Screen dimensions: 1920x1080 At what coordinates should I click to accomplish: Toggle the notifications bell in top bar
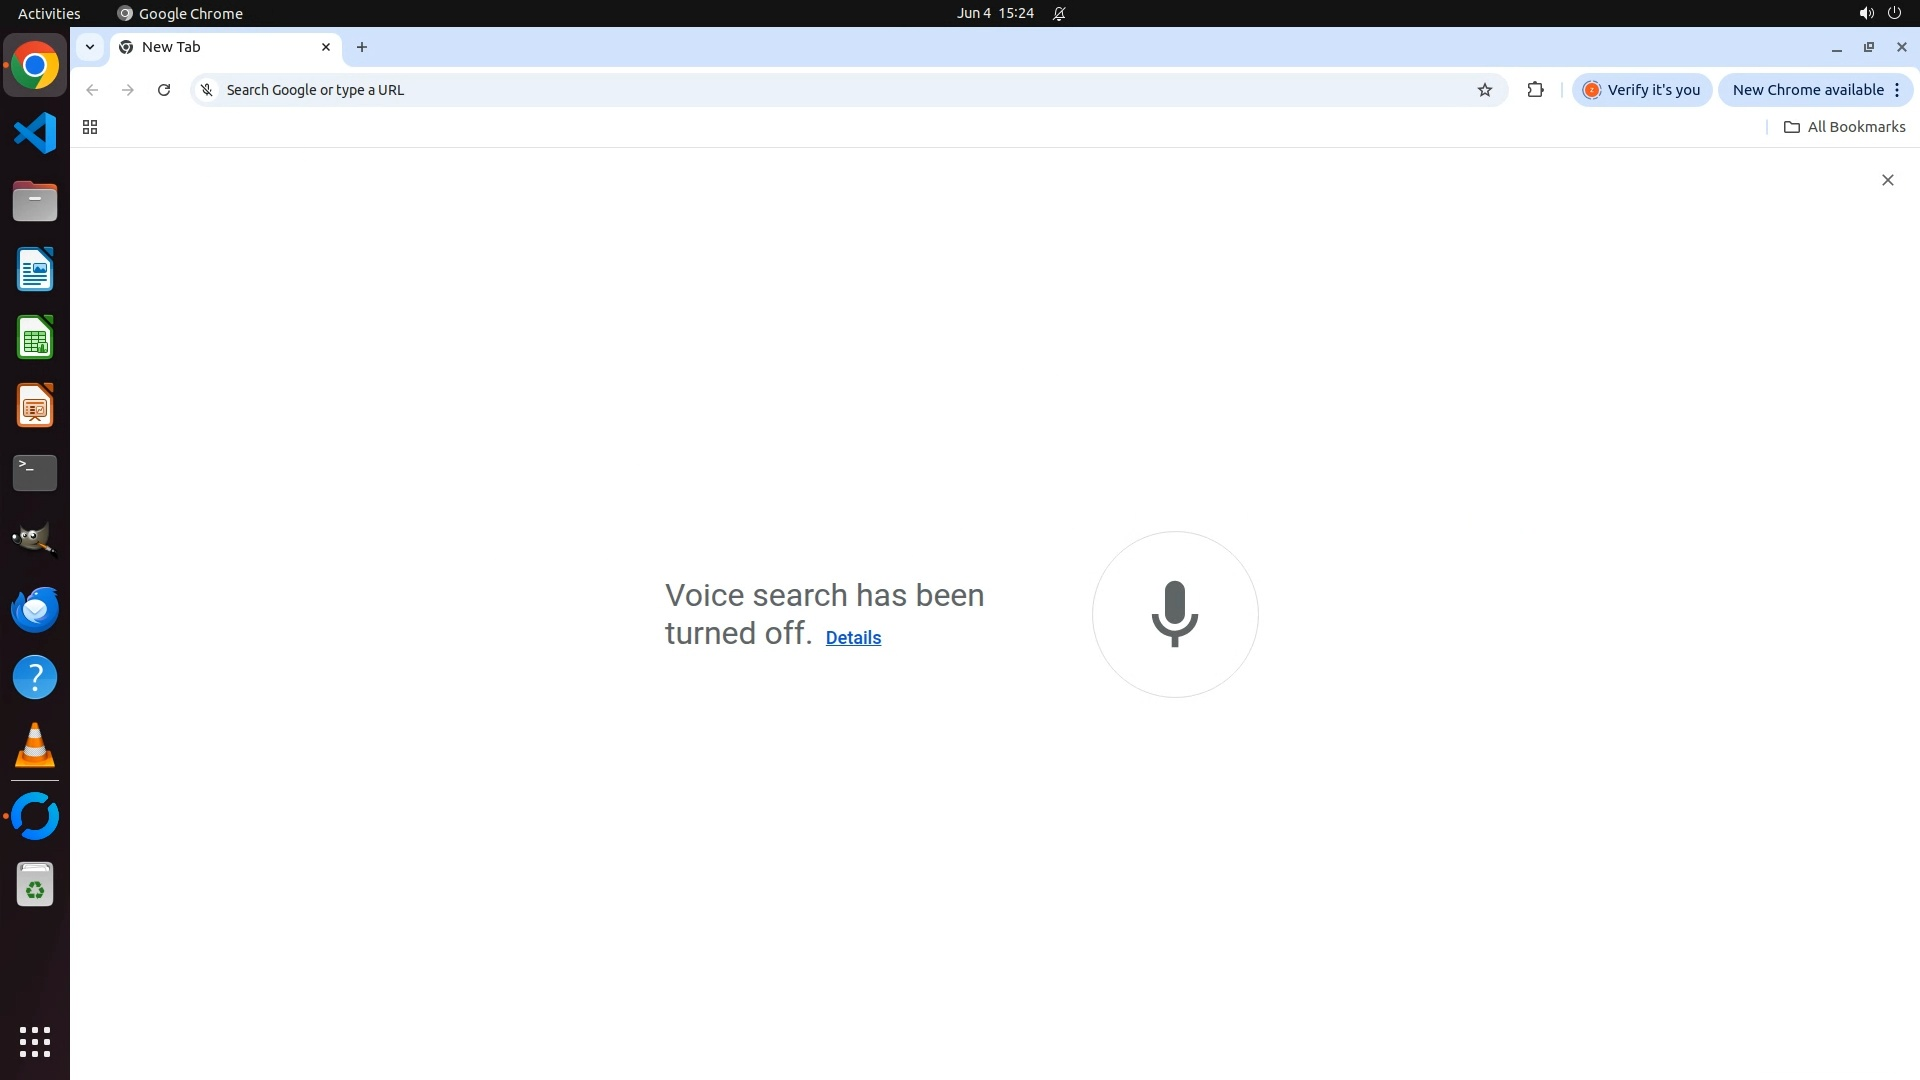pyautogui.click(x=1060, y=14)
